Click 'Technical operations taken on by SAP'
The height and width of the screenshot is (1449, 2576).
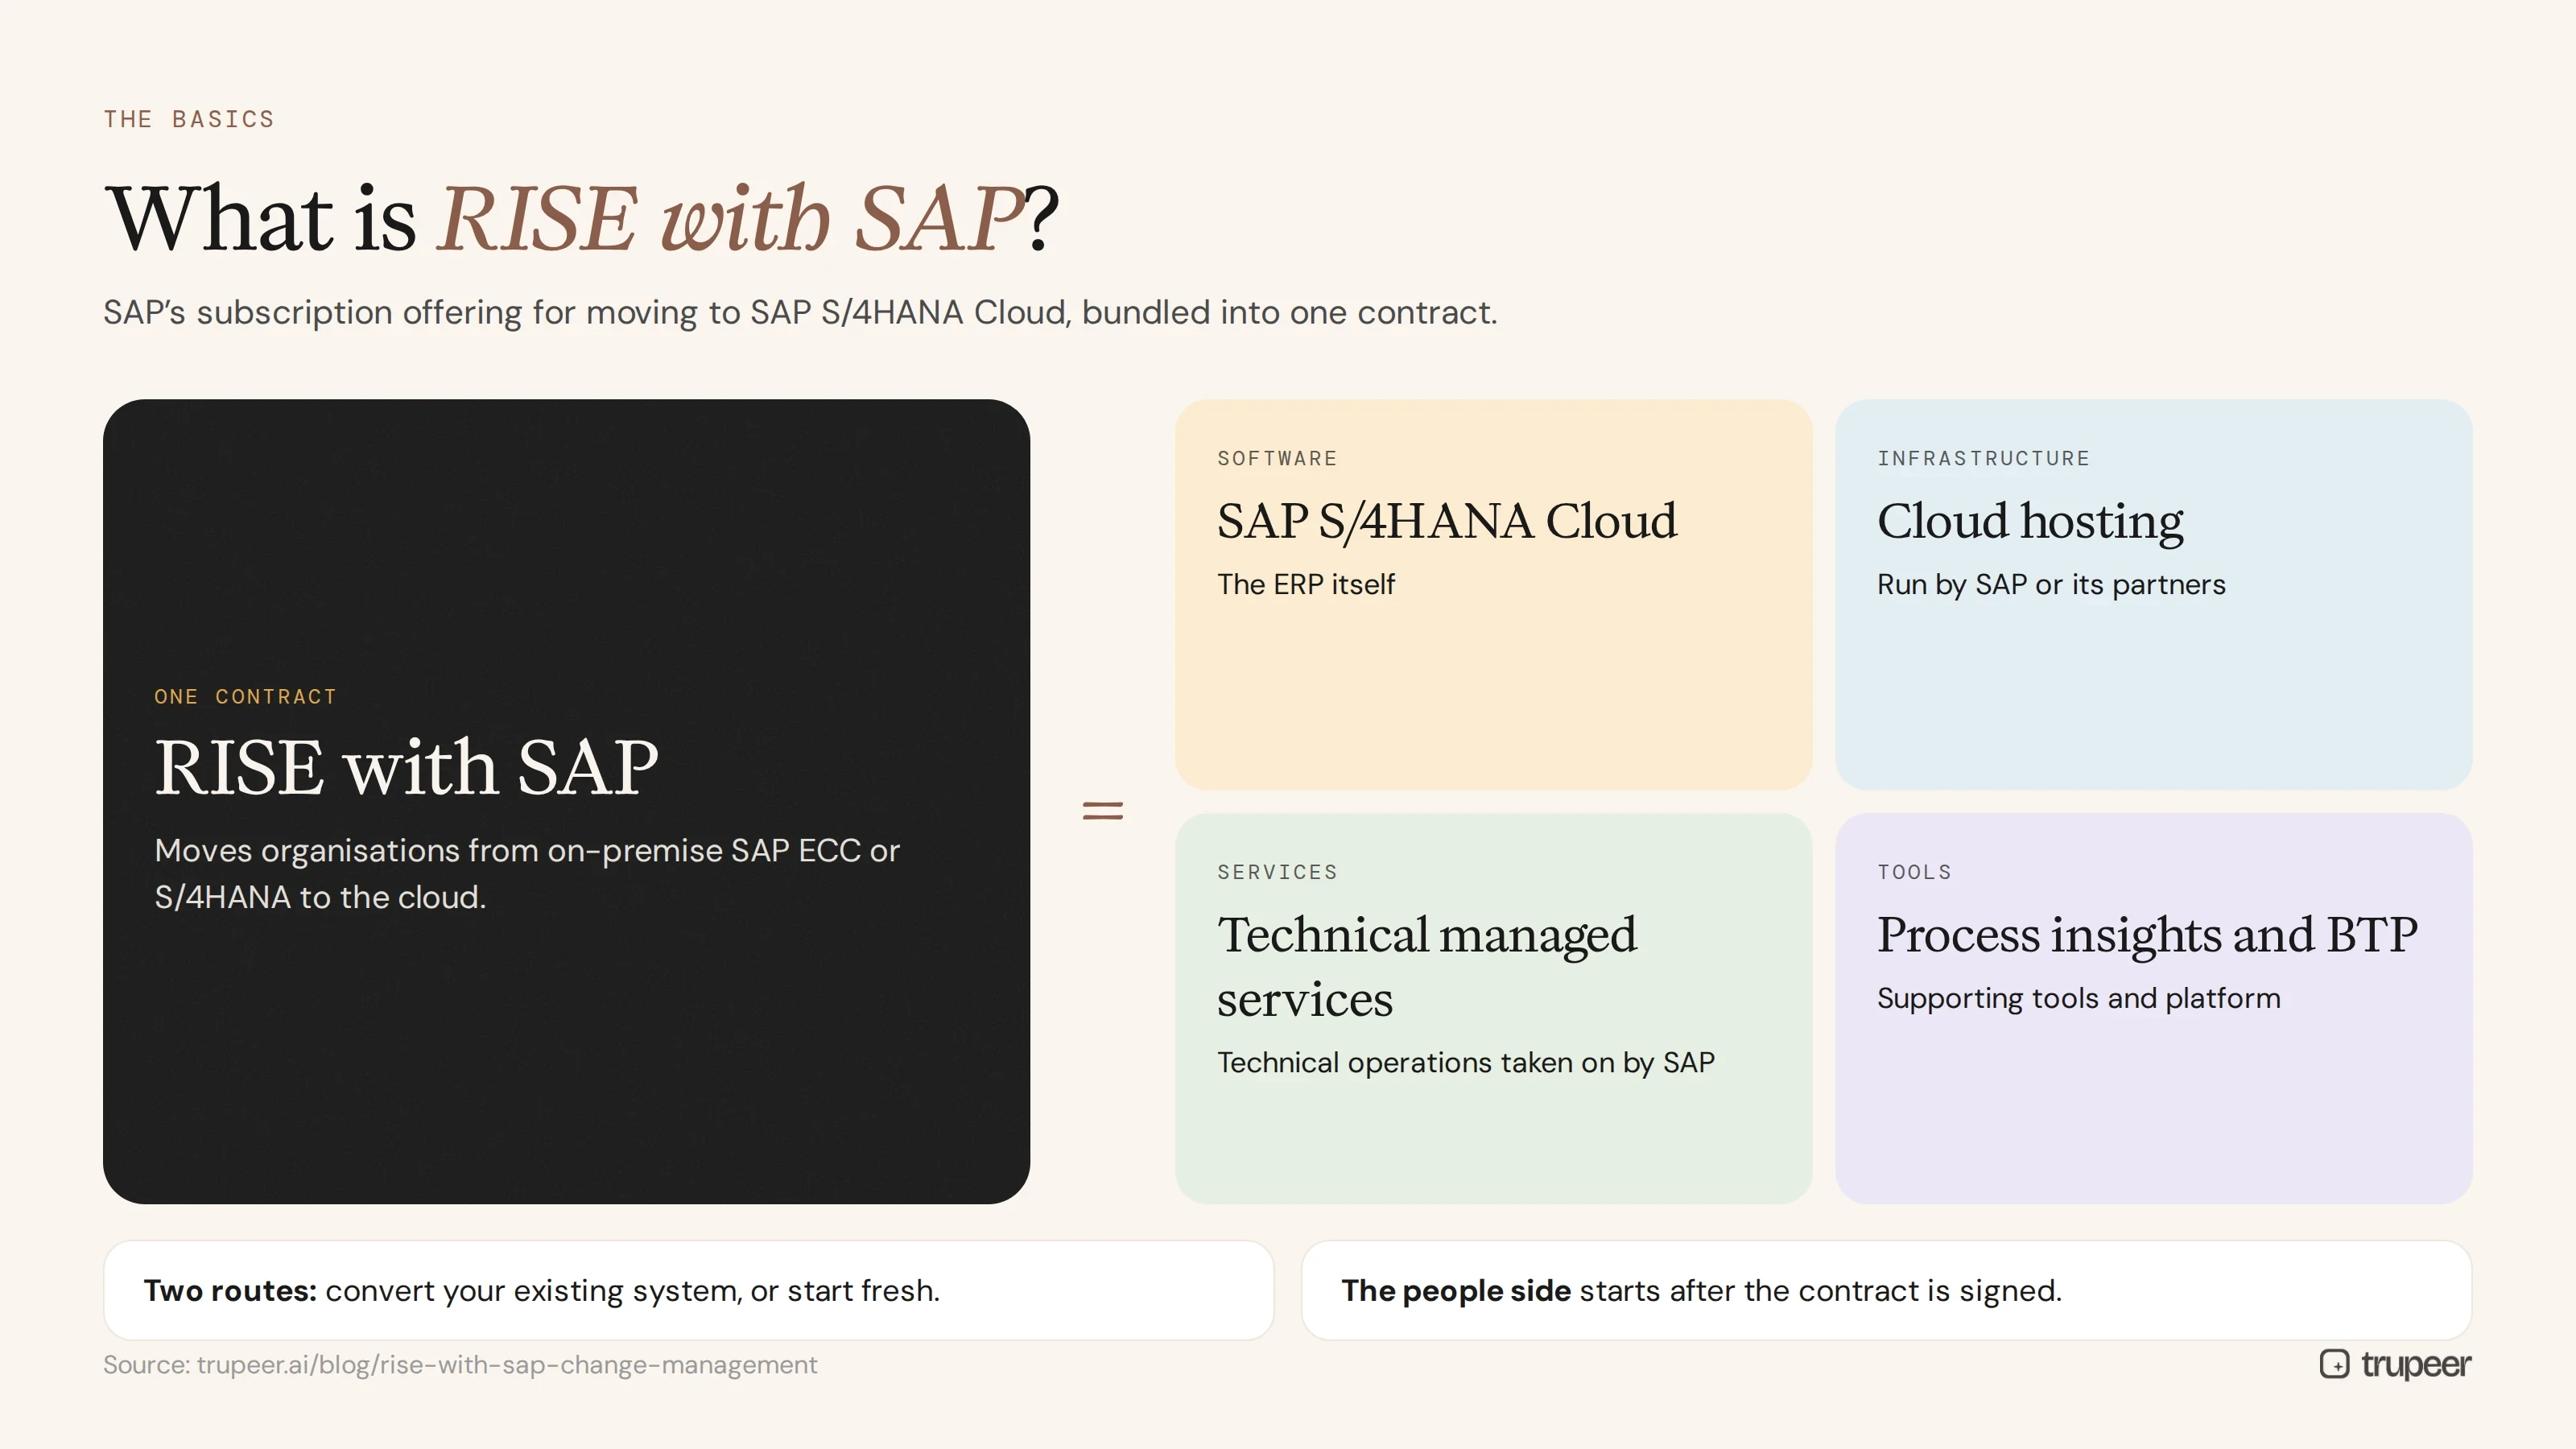(1466, 1062)
